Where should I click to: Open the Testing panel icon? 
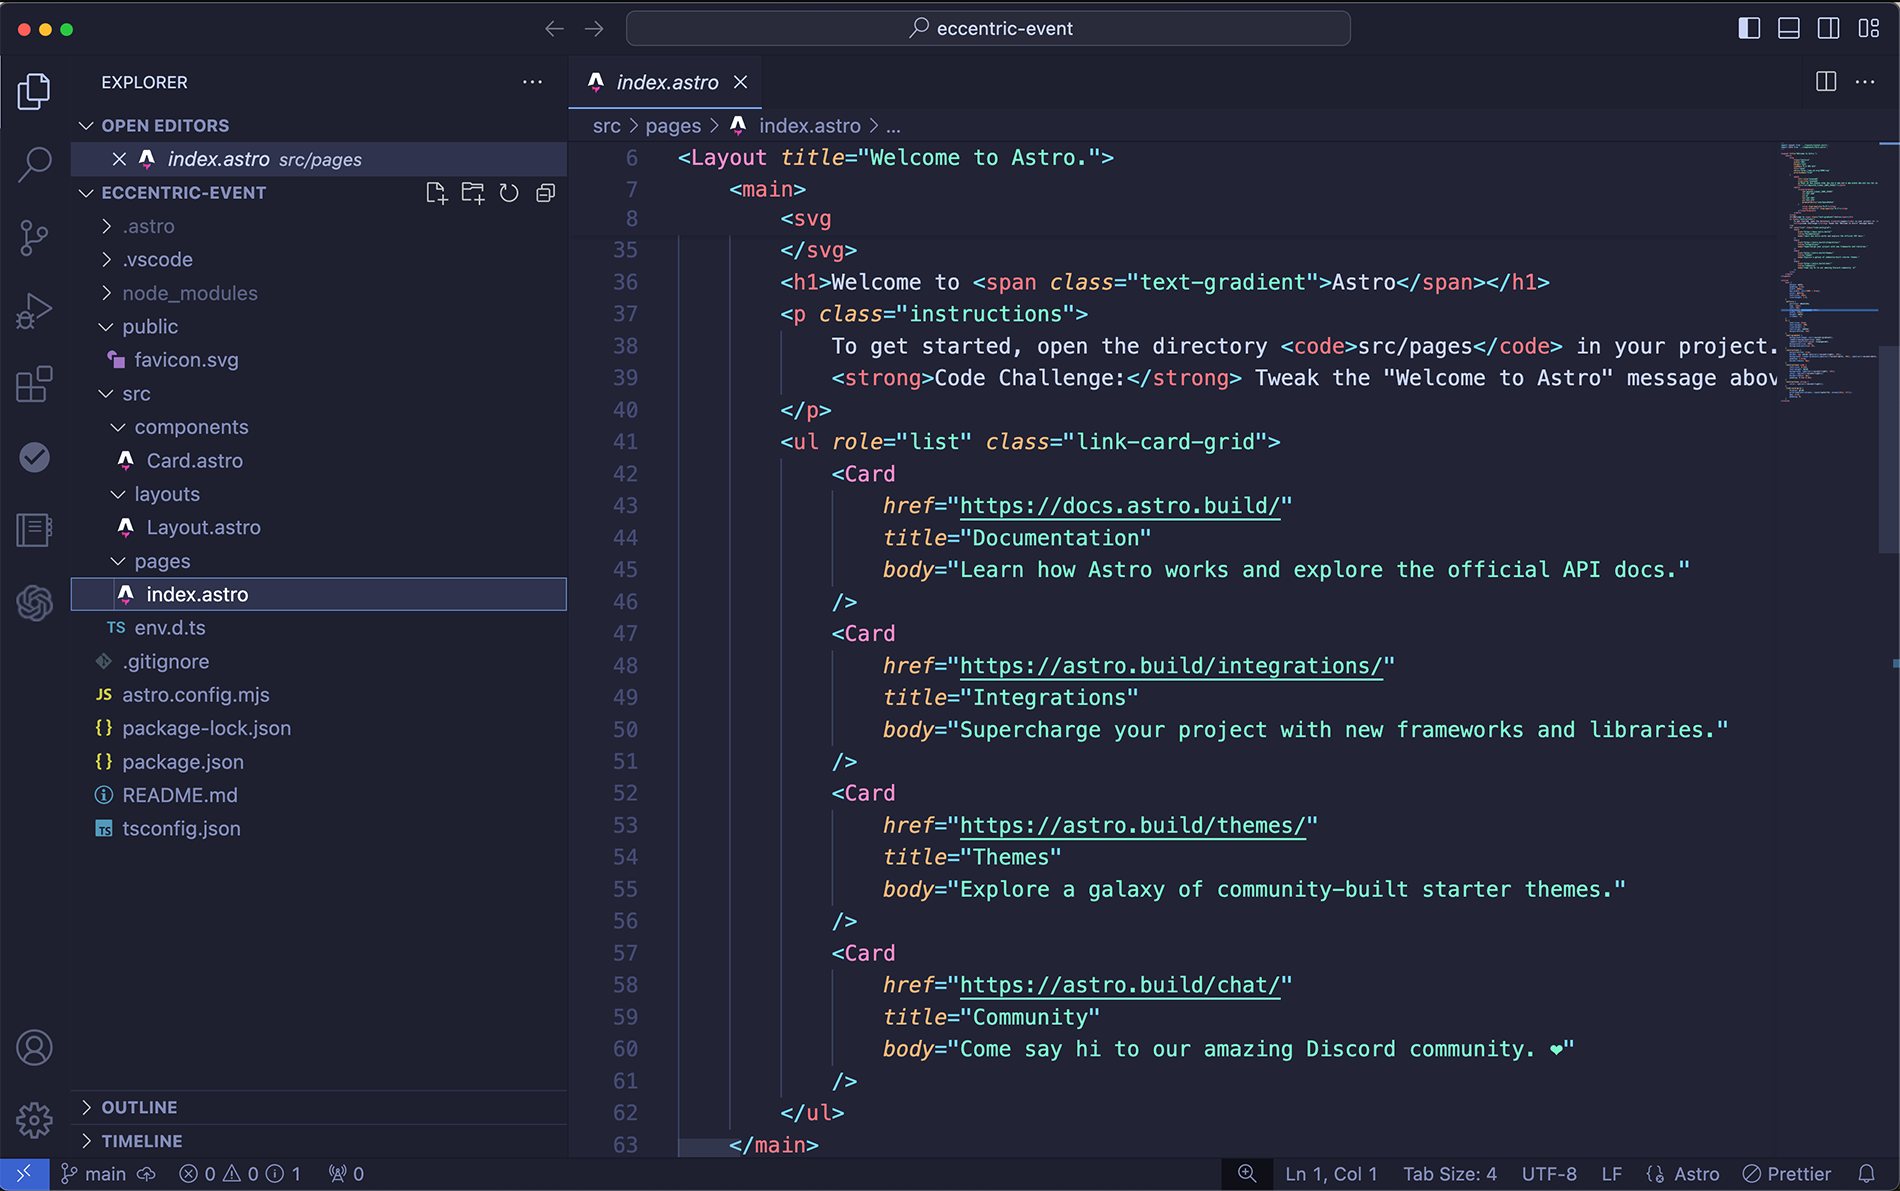(x=35, y=457)
